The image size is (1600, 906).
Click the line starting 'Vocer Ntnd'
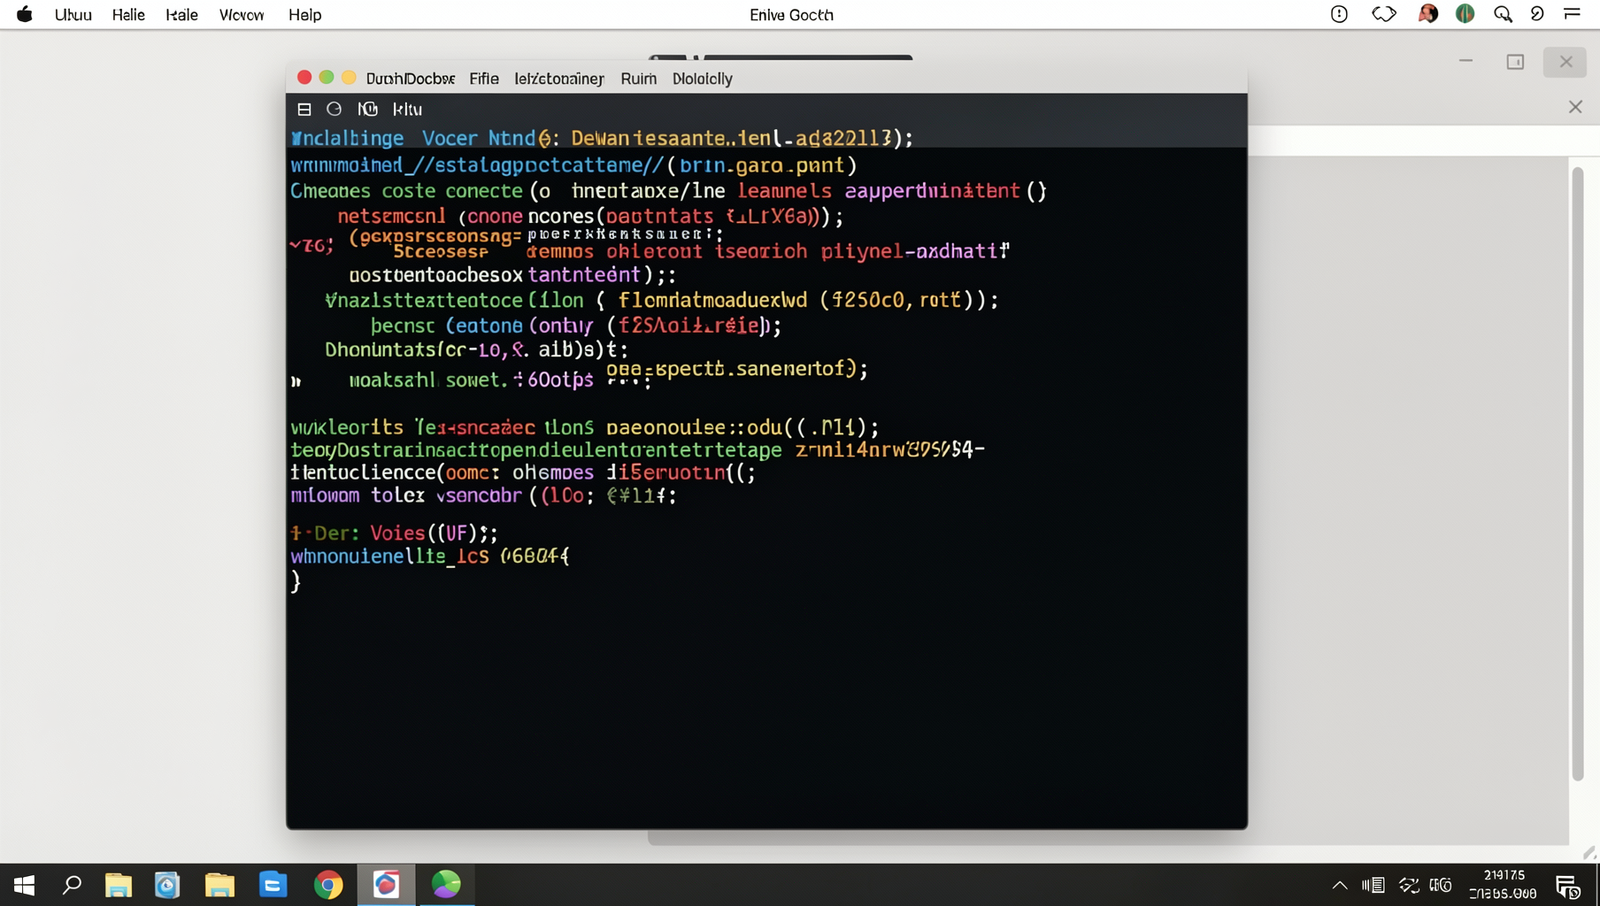[x=602, y=138]
